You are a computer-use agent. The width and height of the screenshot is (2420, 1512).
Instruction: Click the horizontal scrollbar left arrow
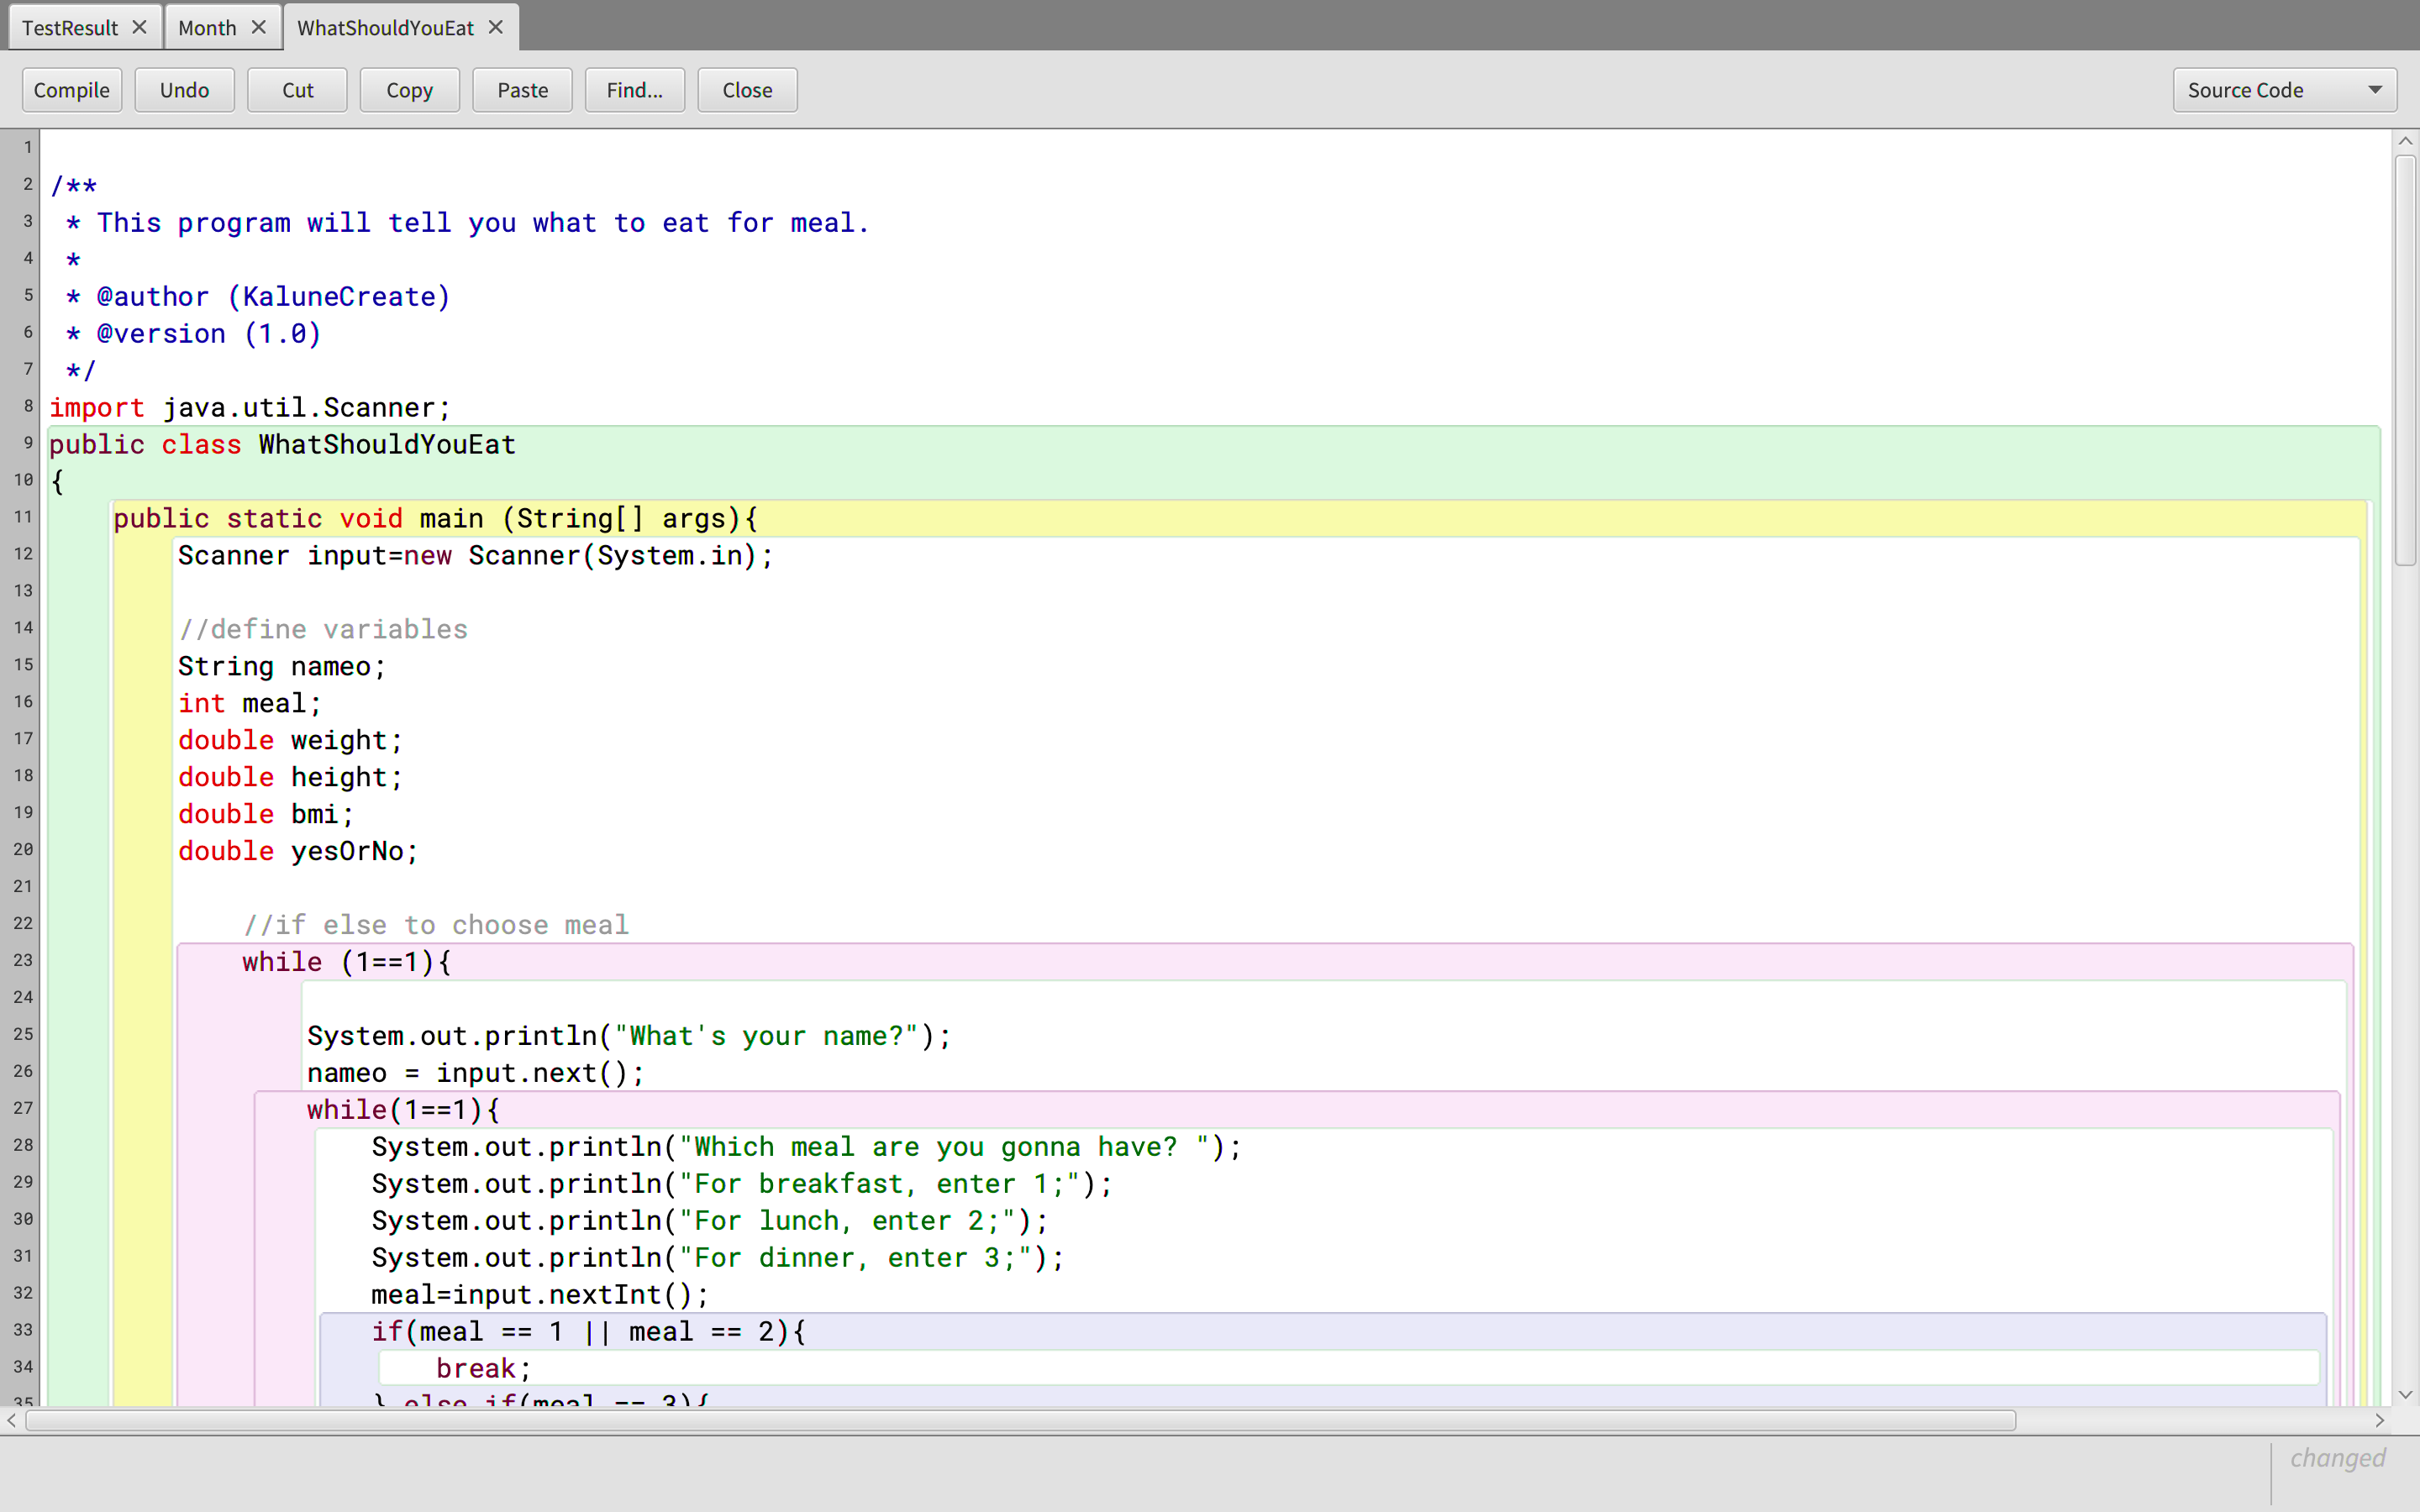[11, 1420]
